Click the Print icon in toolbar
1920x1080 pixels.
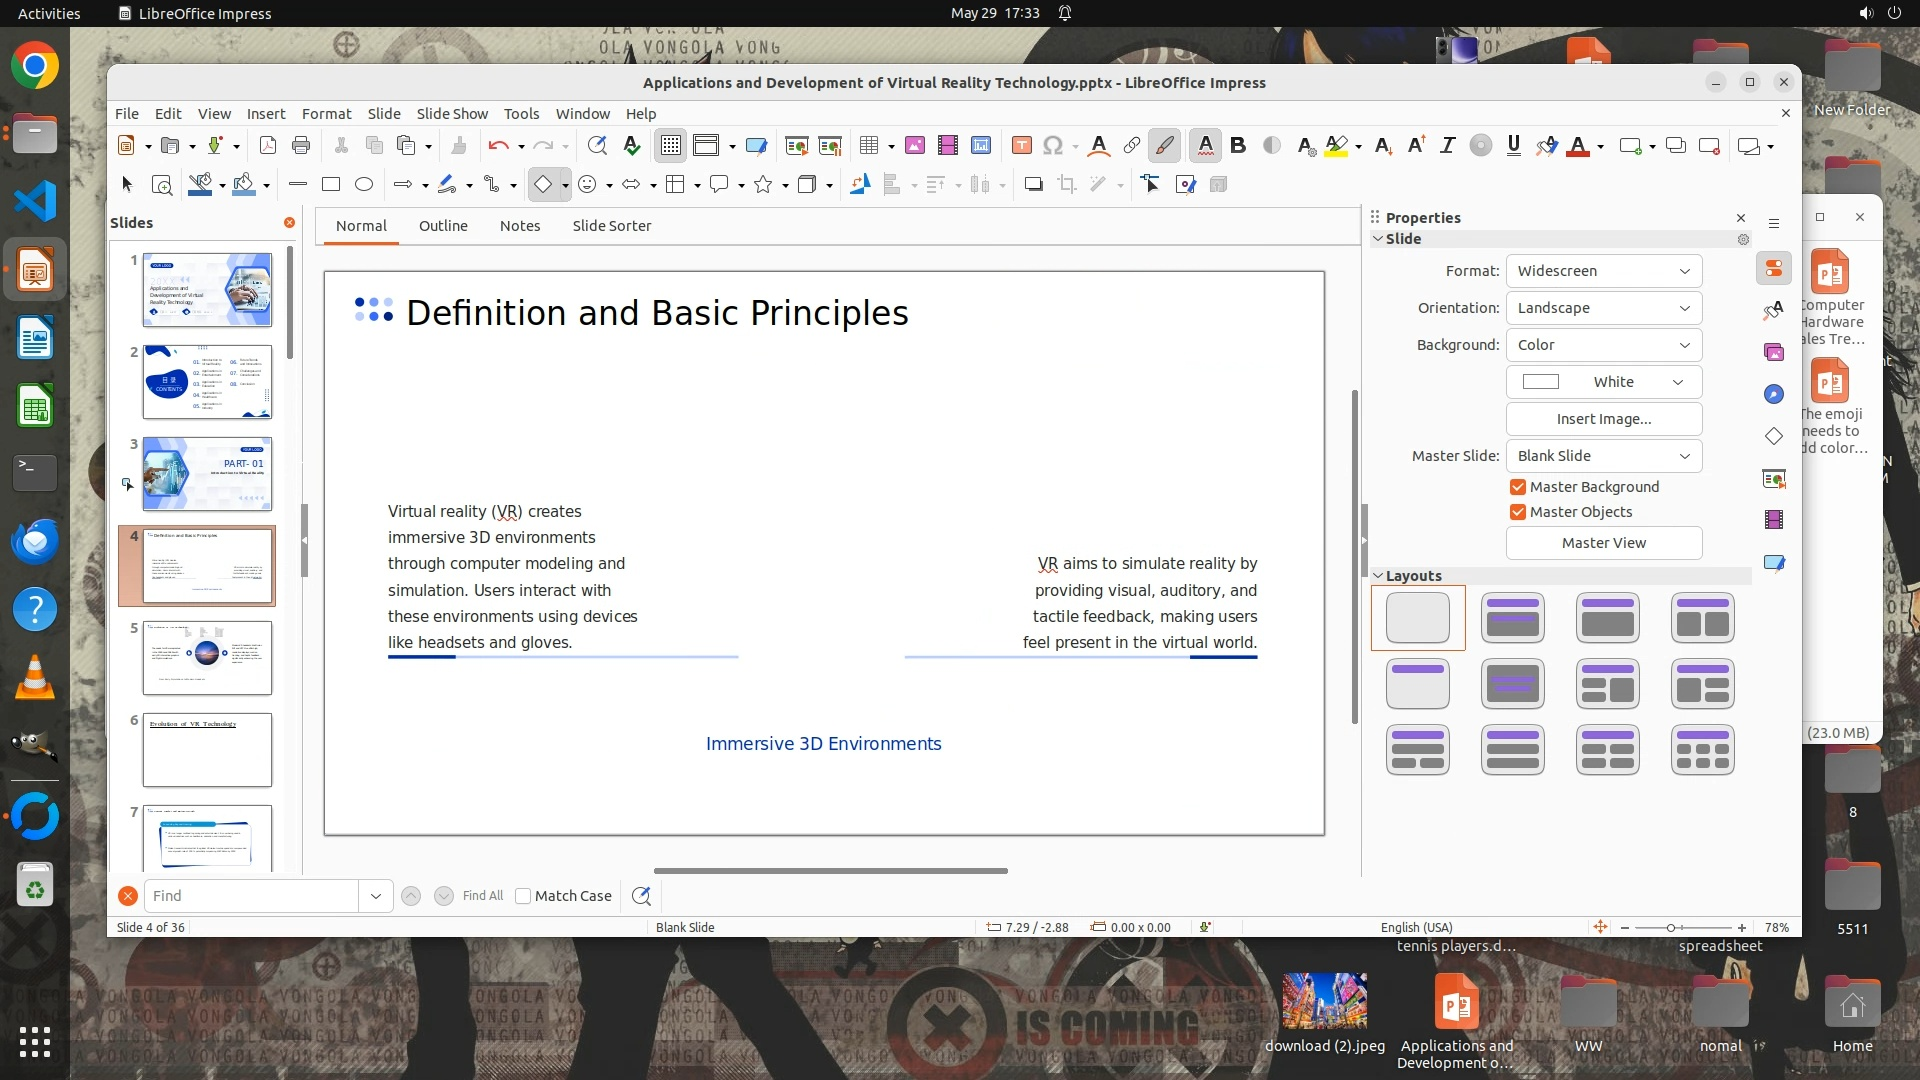tap(301, 146)
